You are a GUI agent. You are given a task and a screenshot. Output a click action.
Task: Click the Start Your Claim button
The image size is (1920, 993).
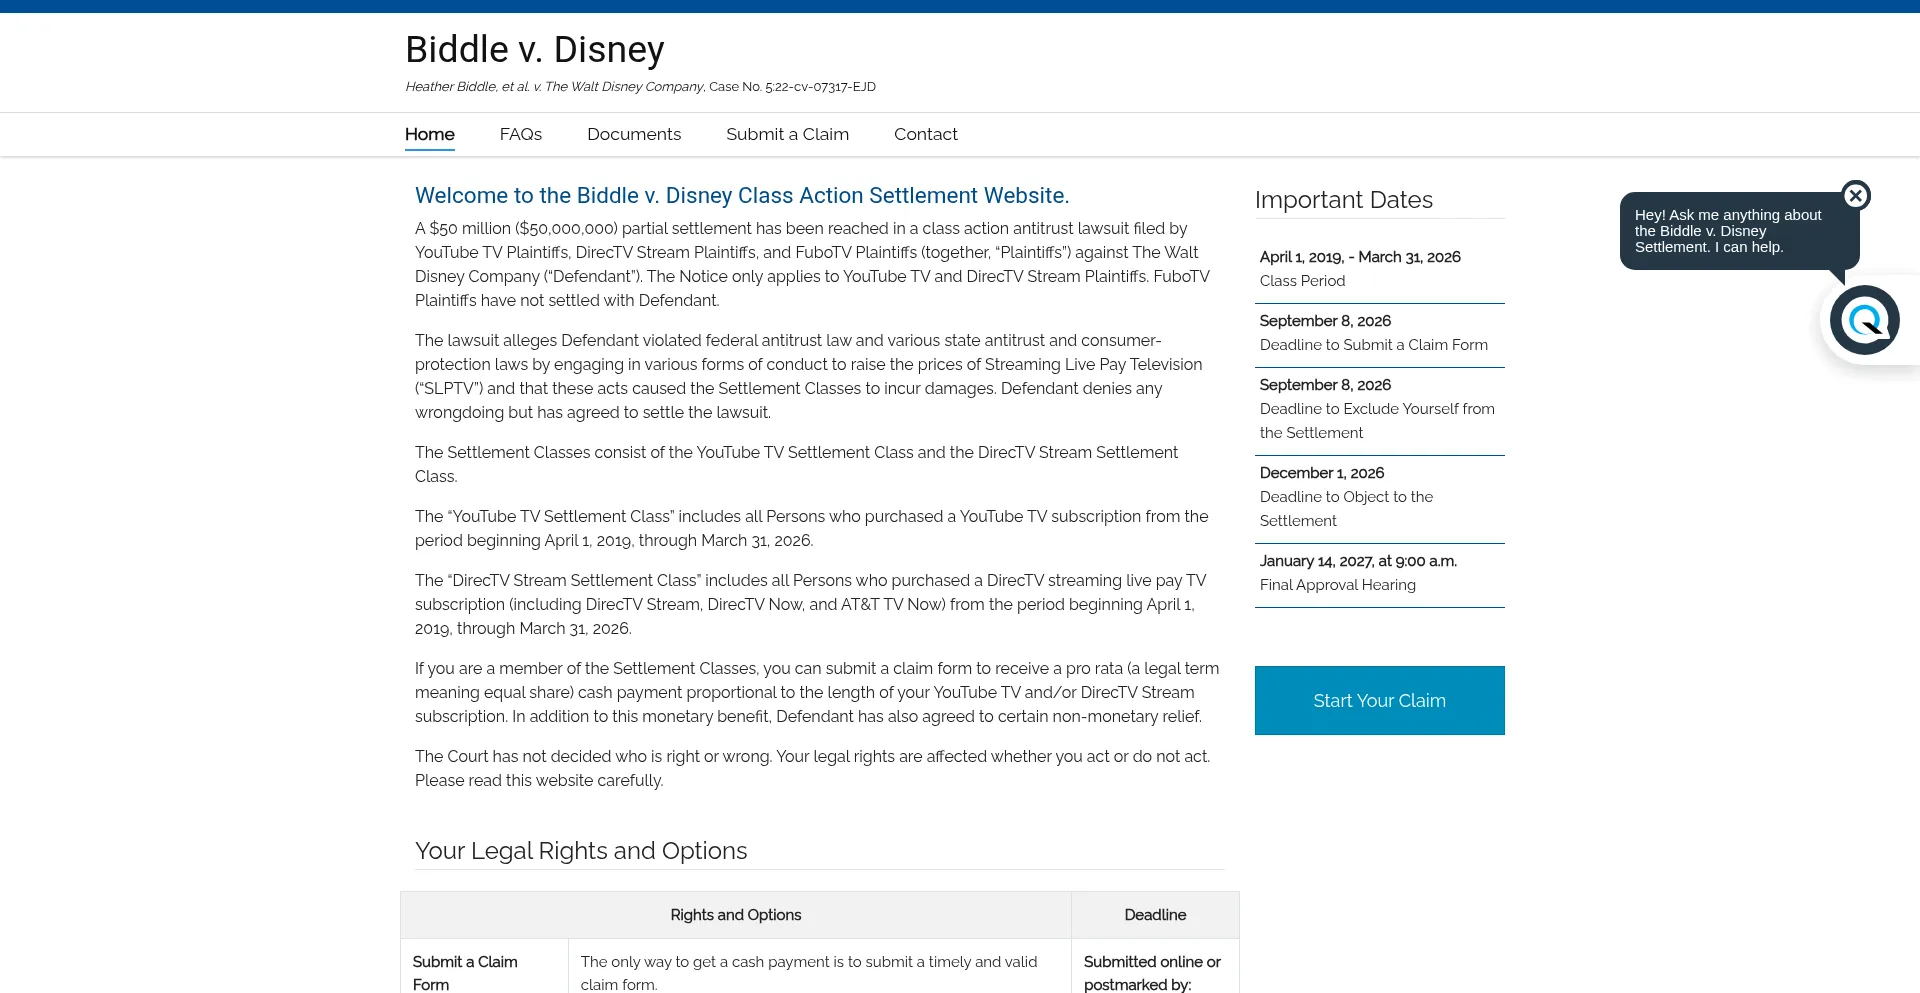point(1380,700)
